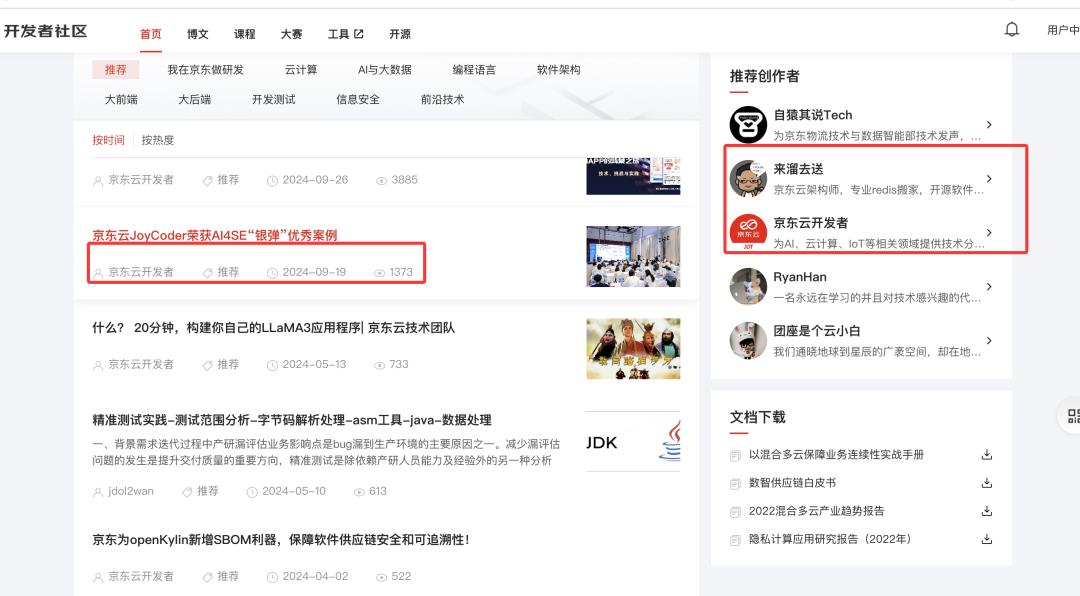Open the openKylin新增SBOM利器 article
This screenshot has width=1080, height=596.
pyautogui.click(x=281, y=540)
